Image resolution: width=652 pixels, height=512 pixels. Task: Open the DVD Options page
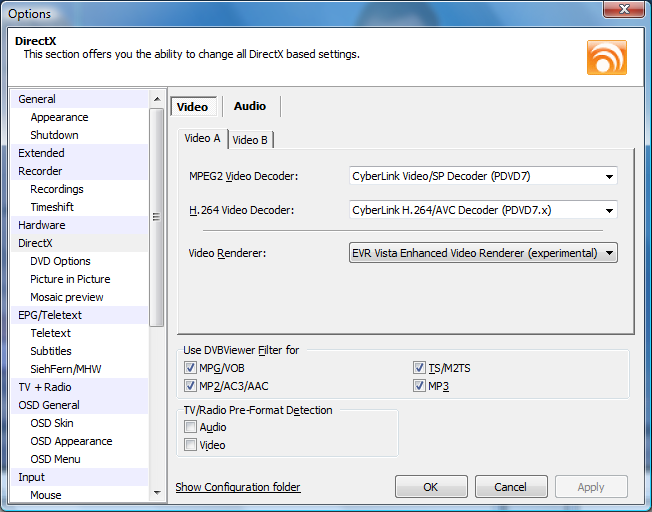[x=79, y=261]
